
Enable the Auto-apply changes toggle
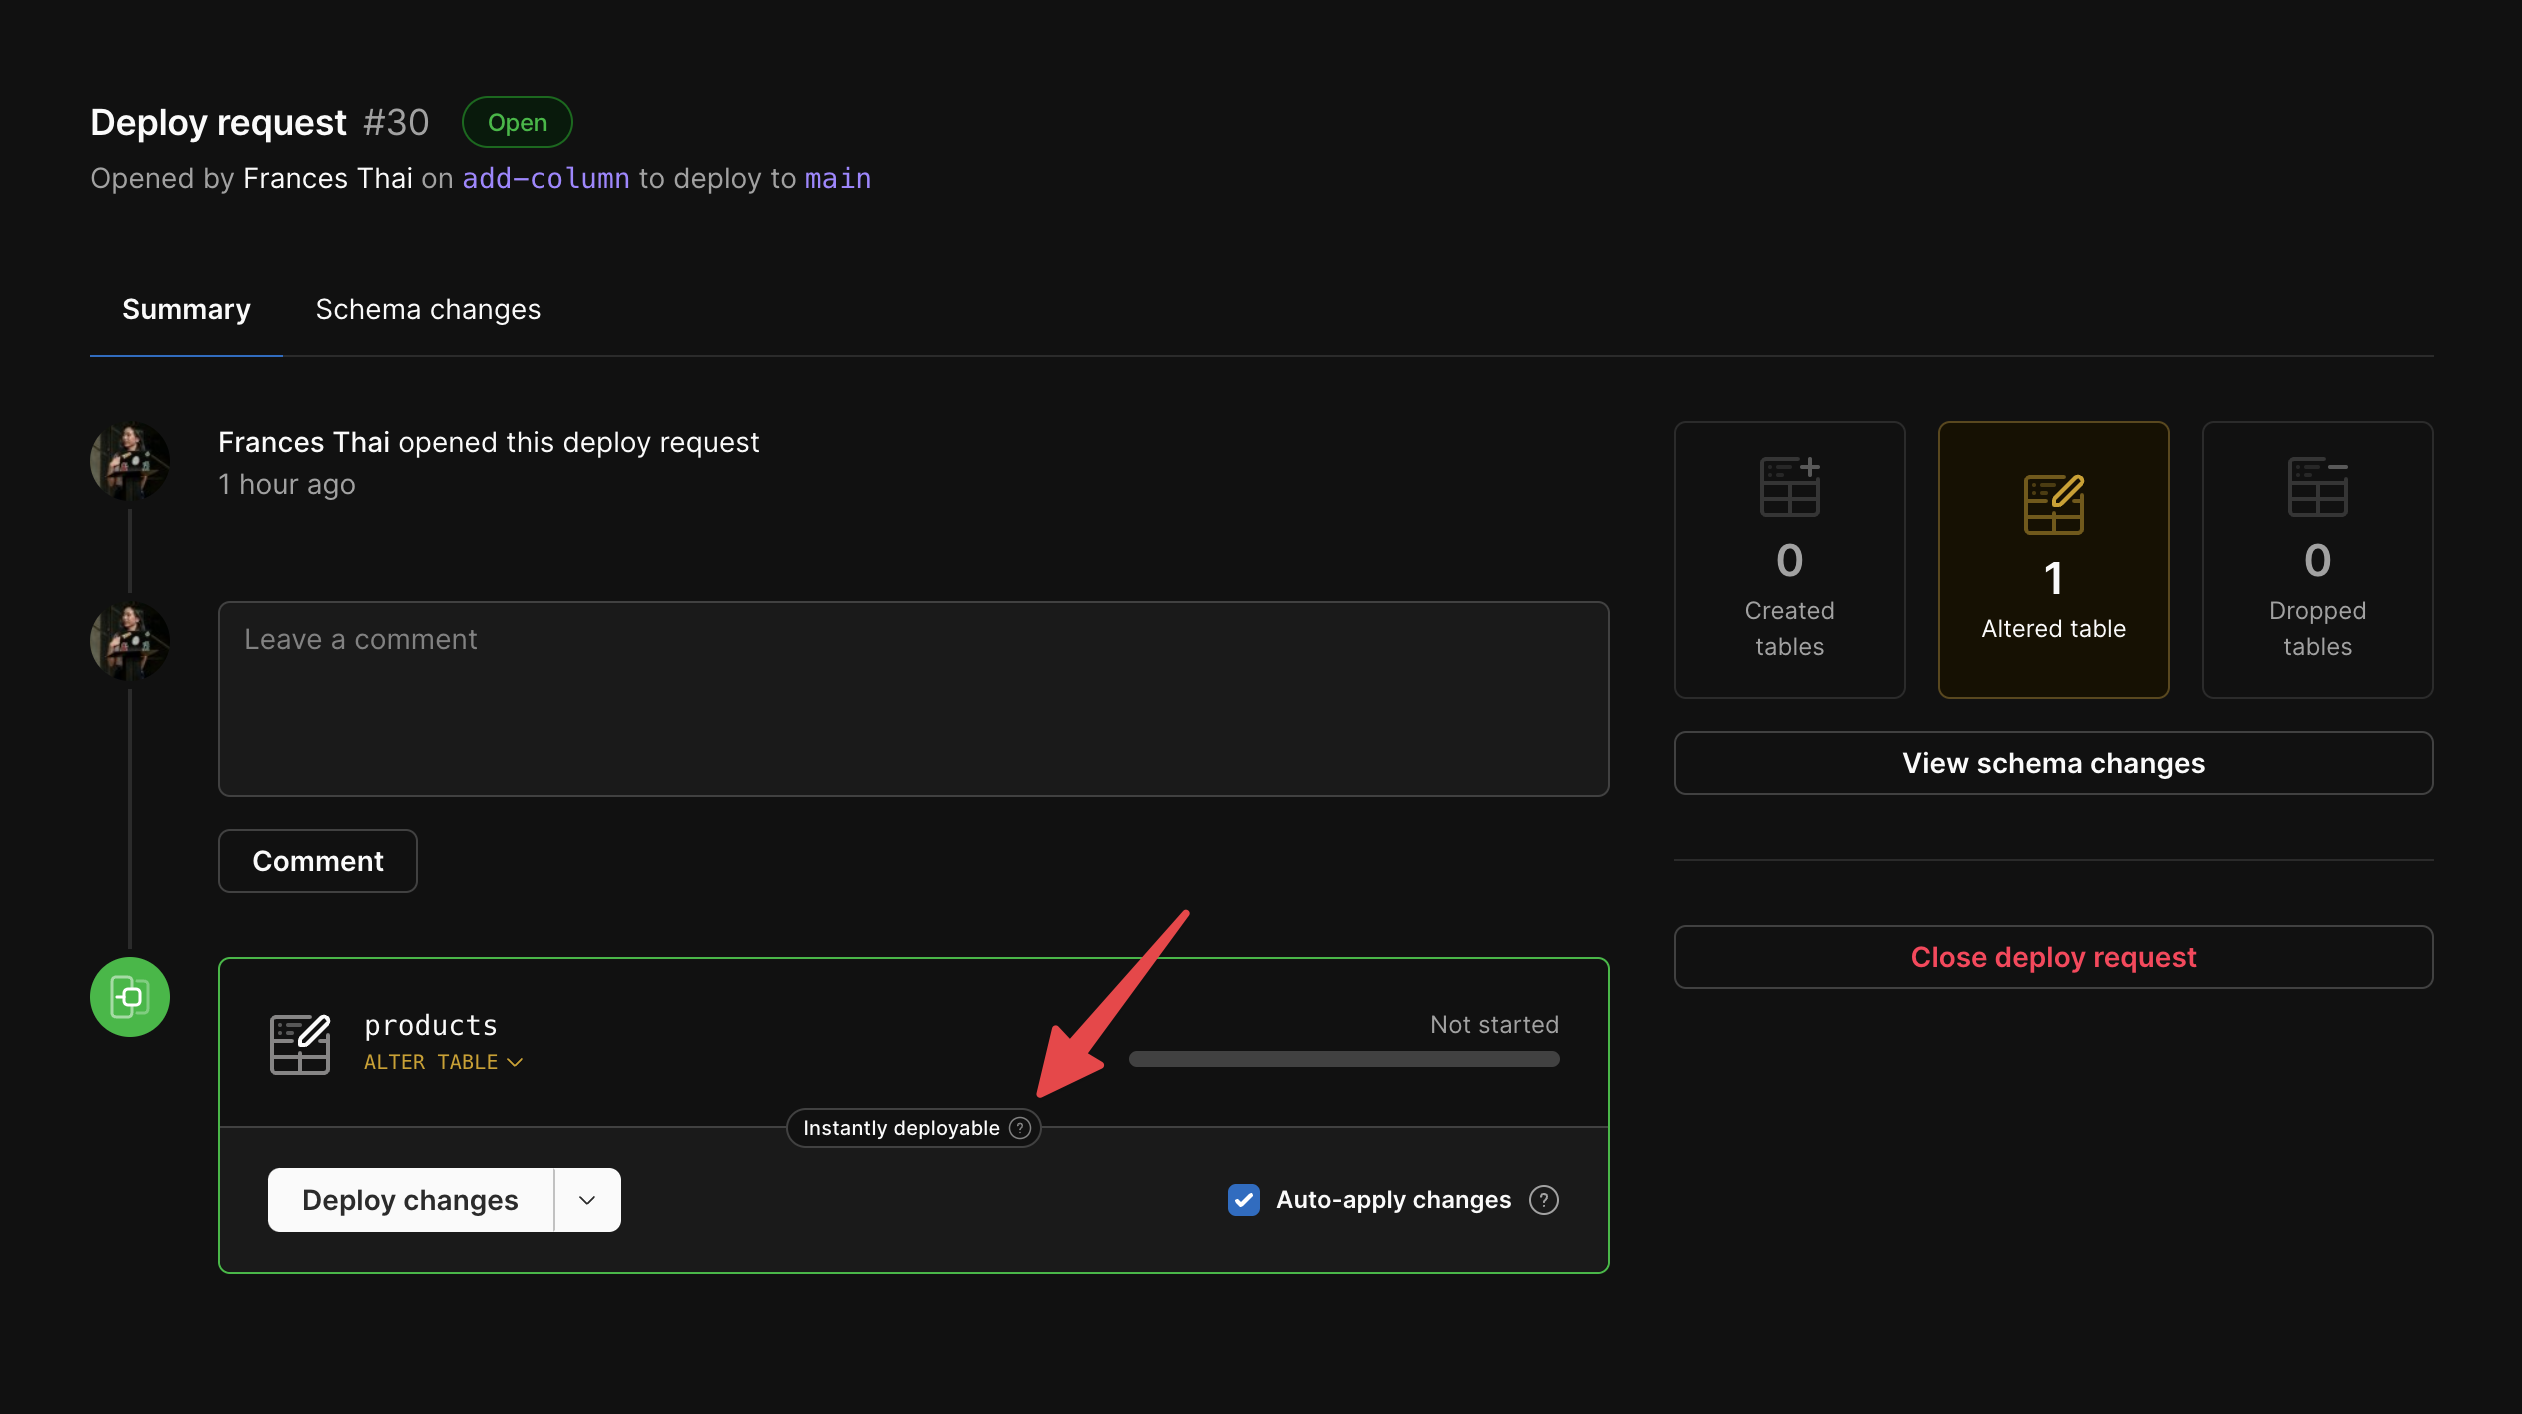(1244, 1199)
